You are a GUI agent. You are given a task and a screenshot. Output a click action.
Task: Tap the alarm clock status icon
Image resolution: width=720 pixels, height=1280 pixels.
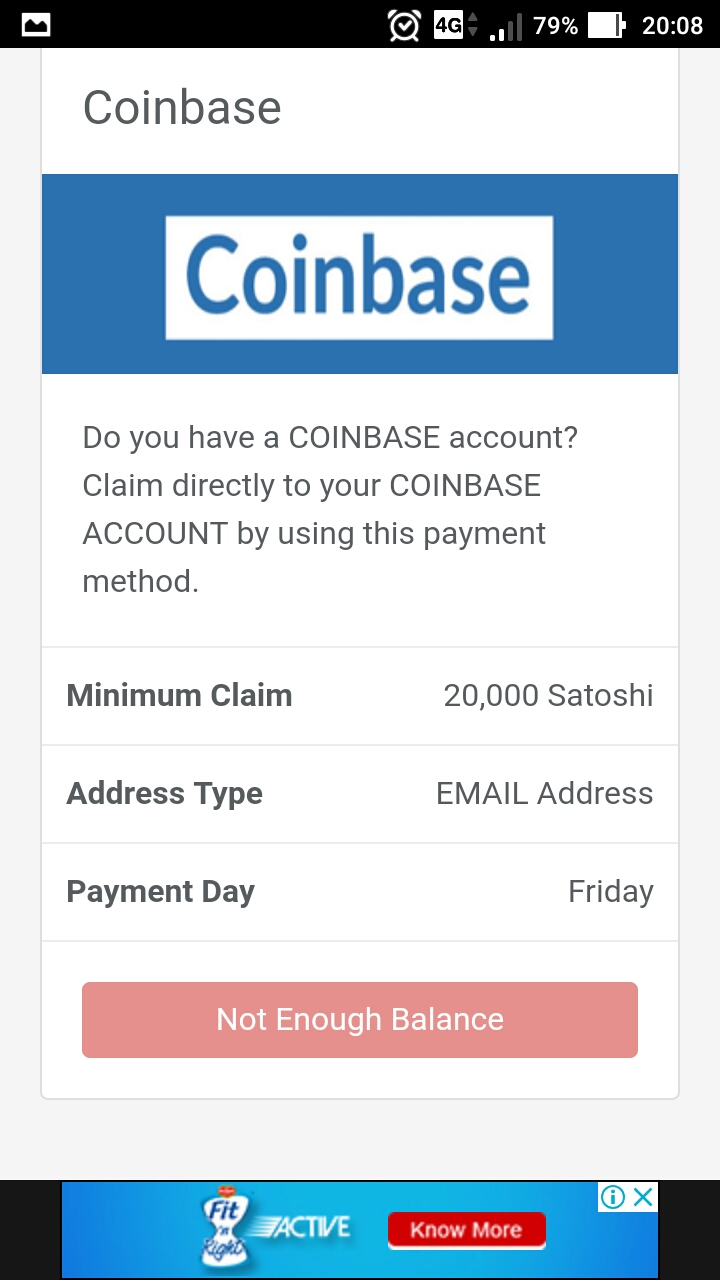coord(404,25)
